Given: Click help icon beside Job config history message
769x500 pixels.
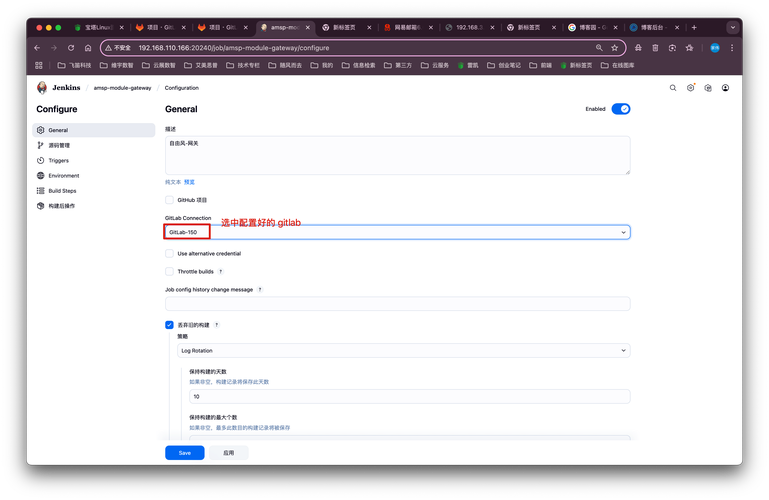Looking at the screenshot, I should click(x=260, y=289).
